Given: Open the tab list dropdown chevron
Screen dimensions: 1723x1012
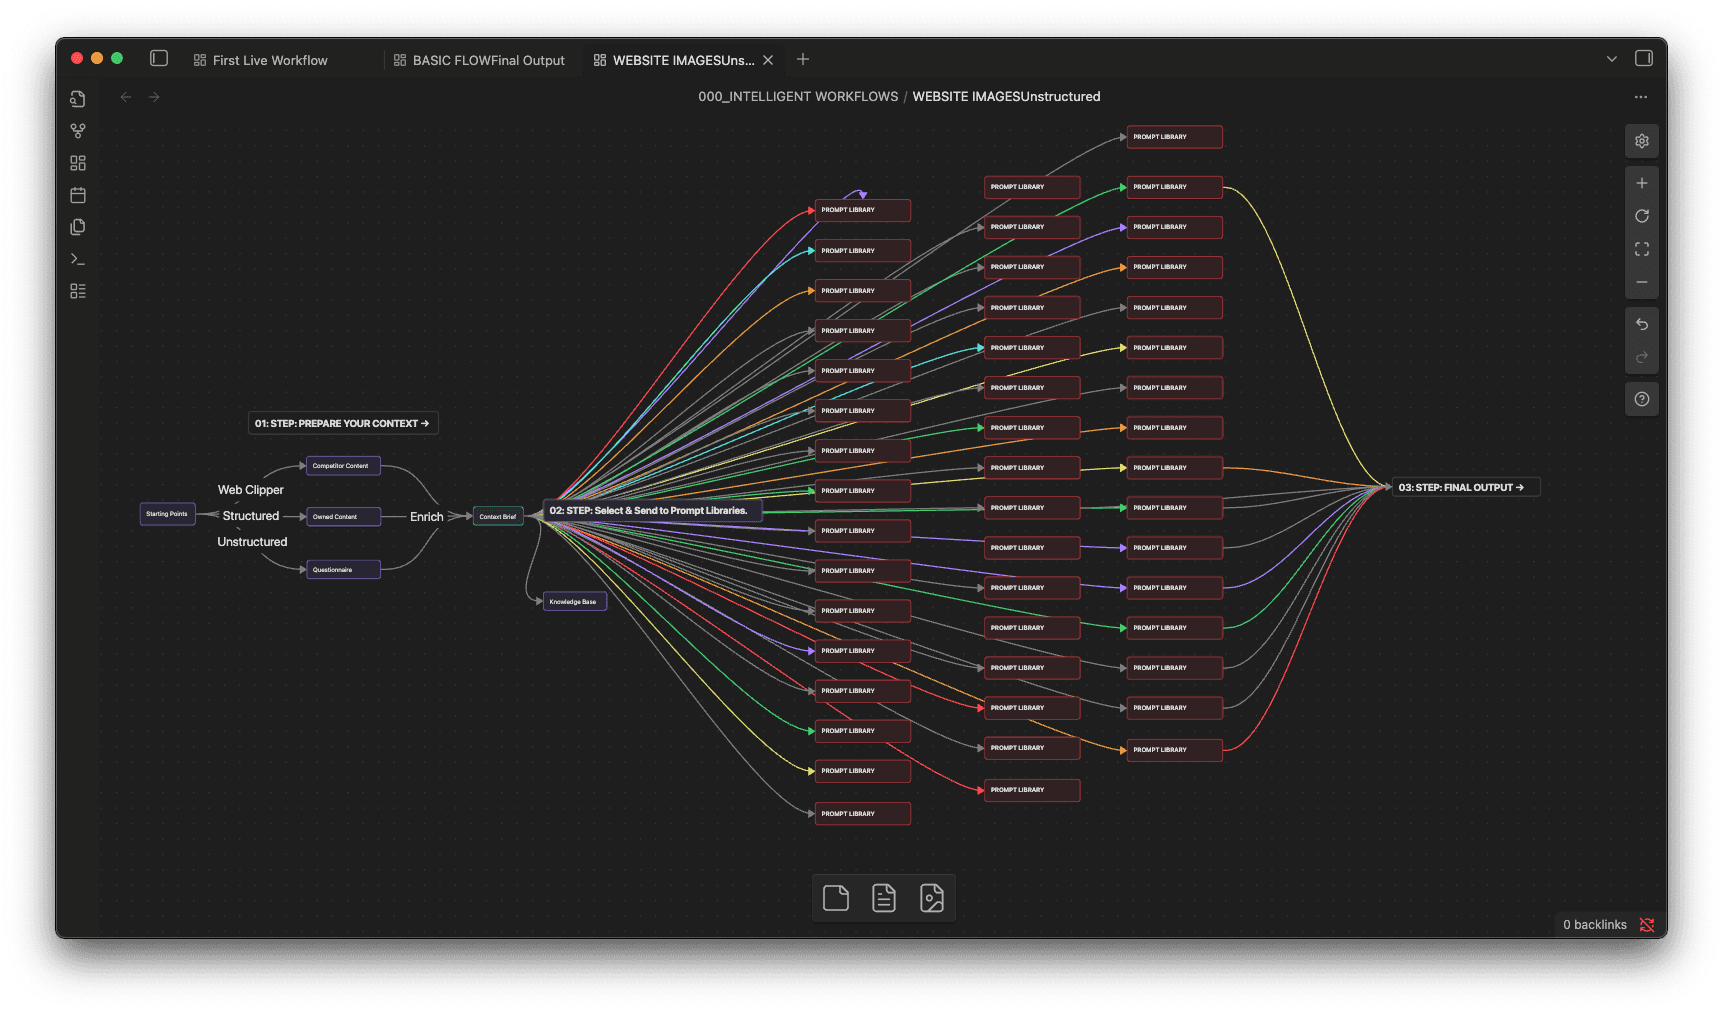Looking at the screenshot, I should (x=1611, y=58).
